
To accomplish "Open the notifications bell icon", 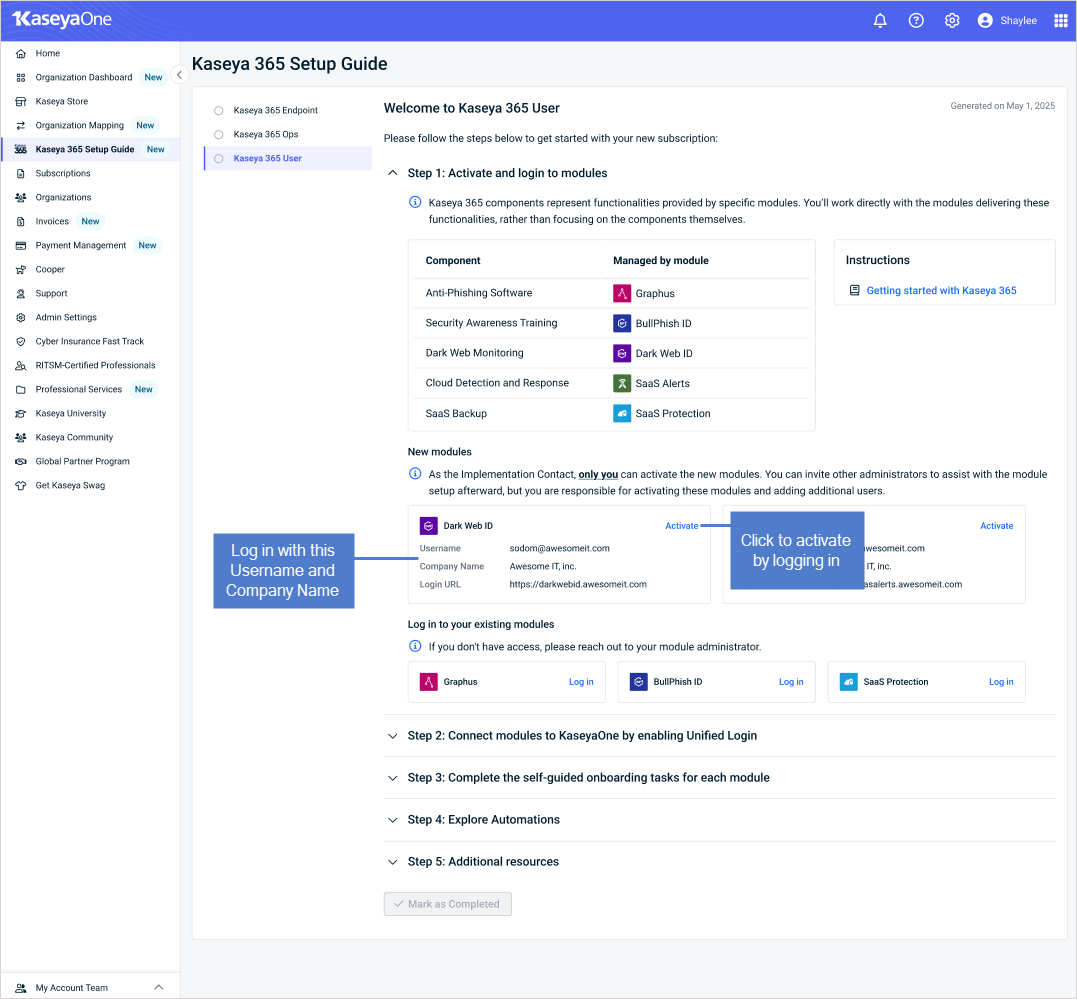I will (880, 21).
